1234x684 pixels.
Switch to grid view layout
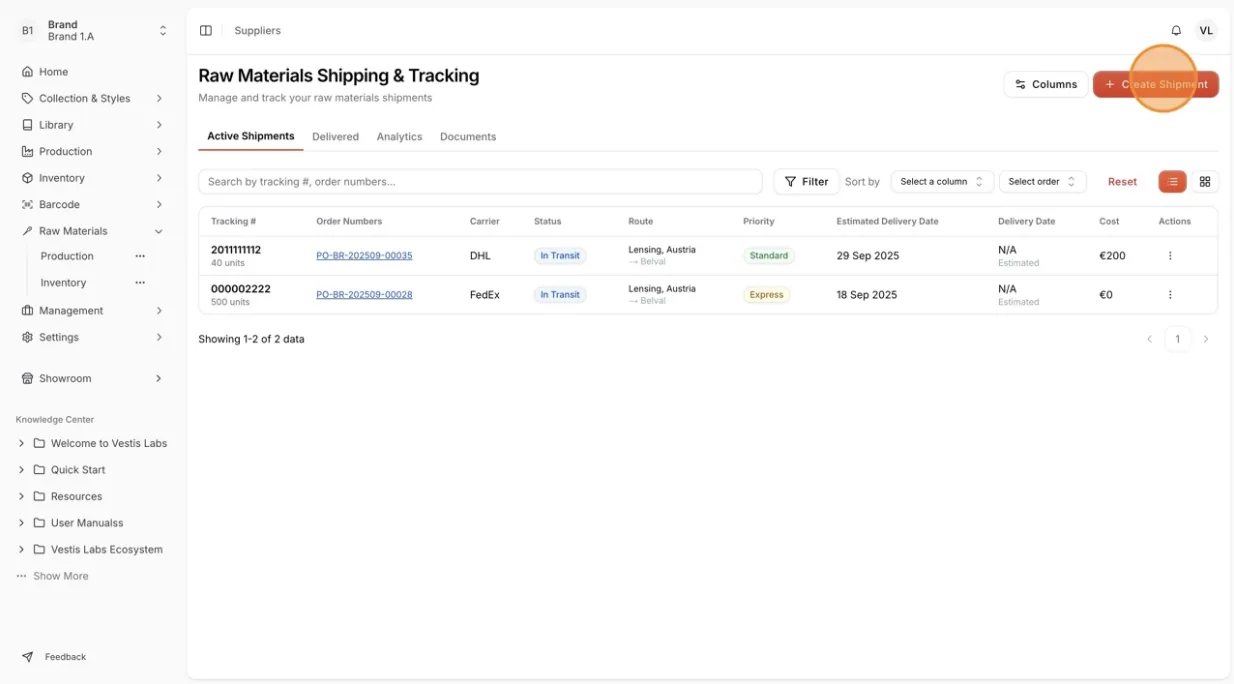pos(1204,182)
